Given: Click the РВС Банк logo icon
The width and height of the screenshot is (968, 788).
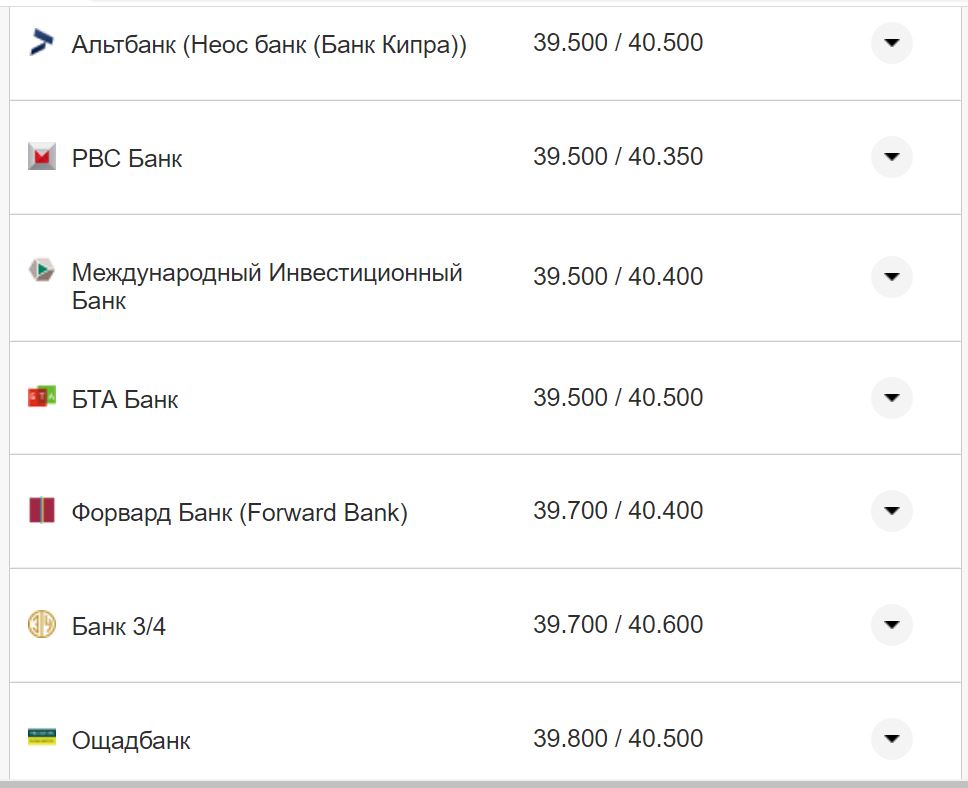Looking at the screenshot, I should (x=41, y=157).
